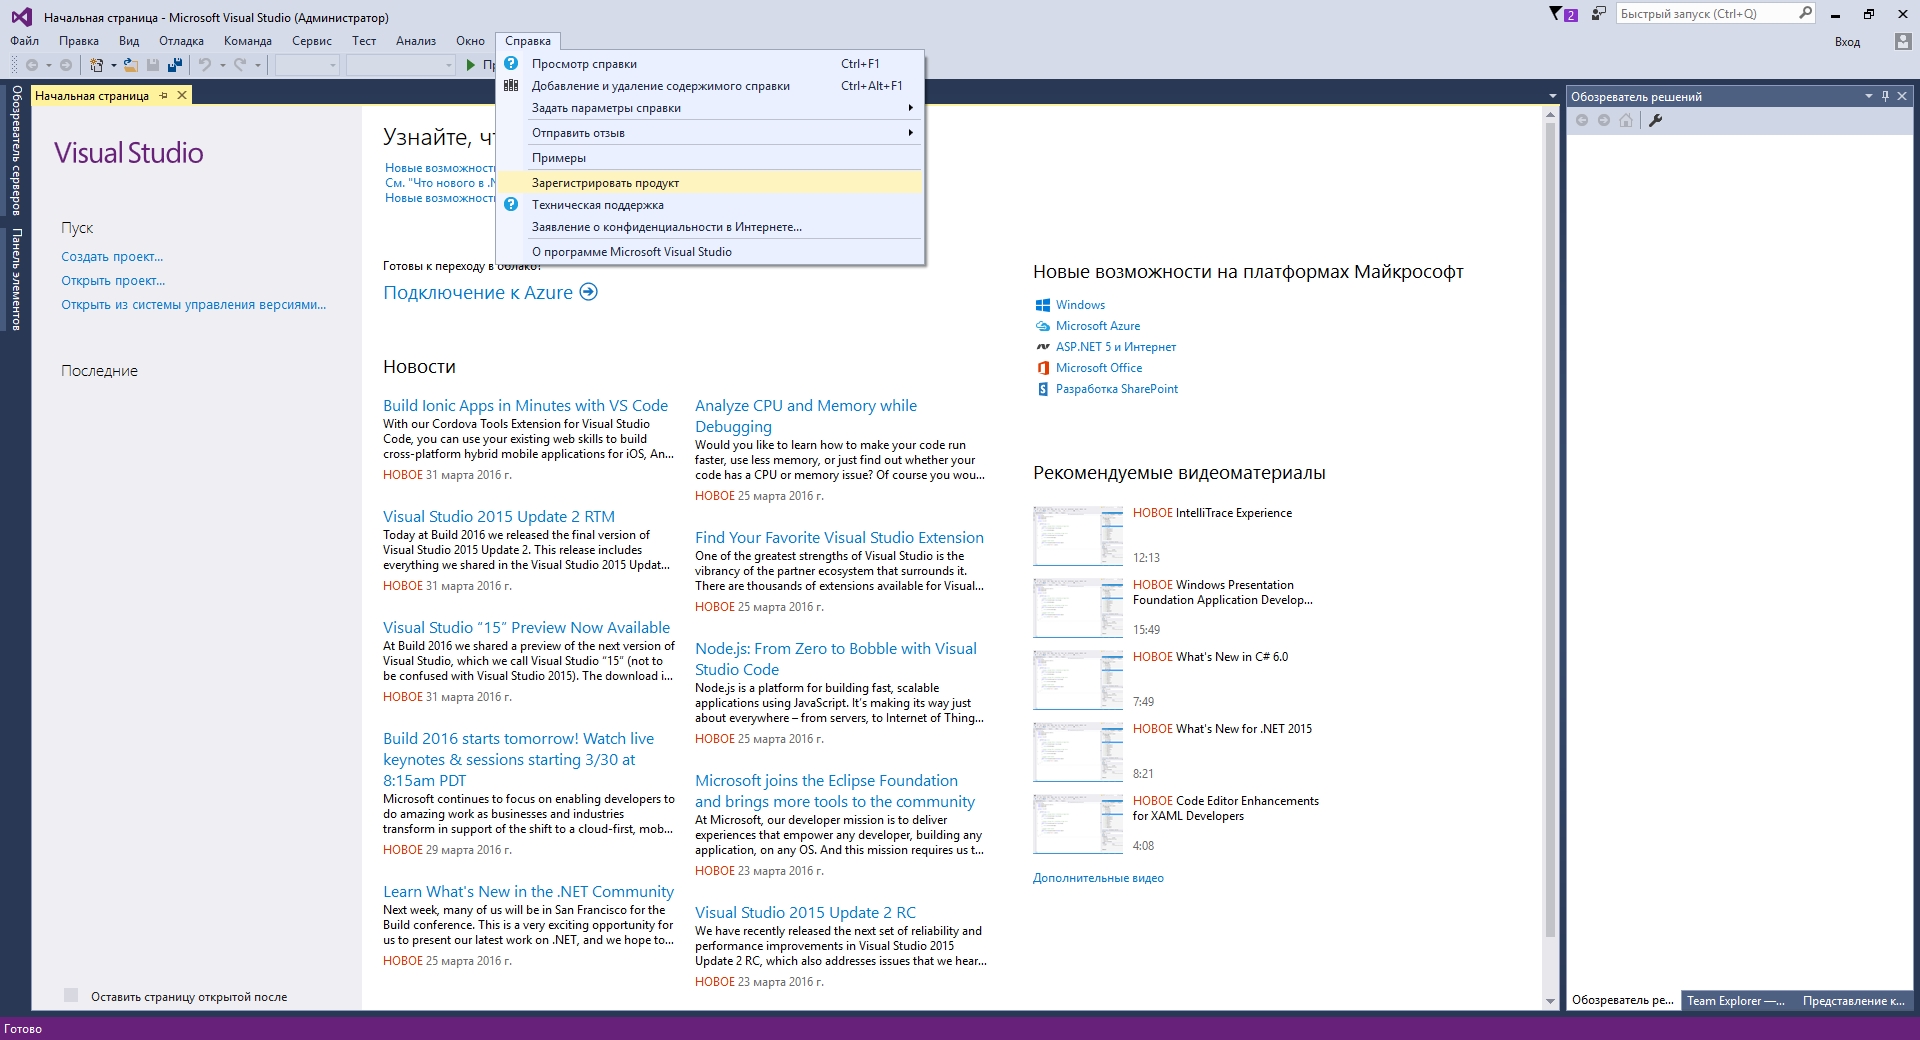
Task: Open the IntelliTrace Experience video thumbnail
Action: (1078, 536)
